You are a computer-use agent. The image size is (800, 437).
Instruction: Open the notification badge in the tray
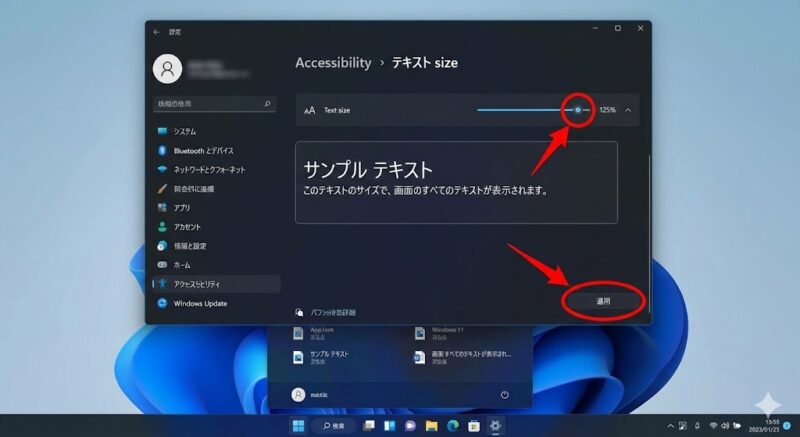click(787, 426)
